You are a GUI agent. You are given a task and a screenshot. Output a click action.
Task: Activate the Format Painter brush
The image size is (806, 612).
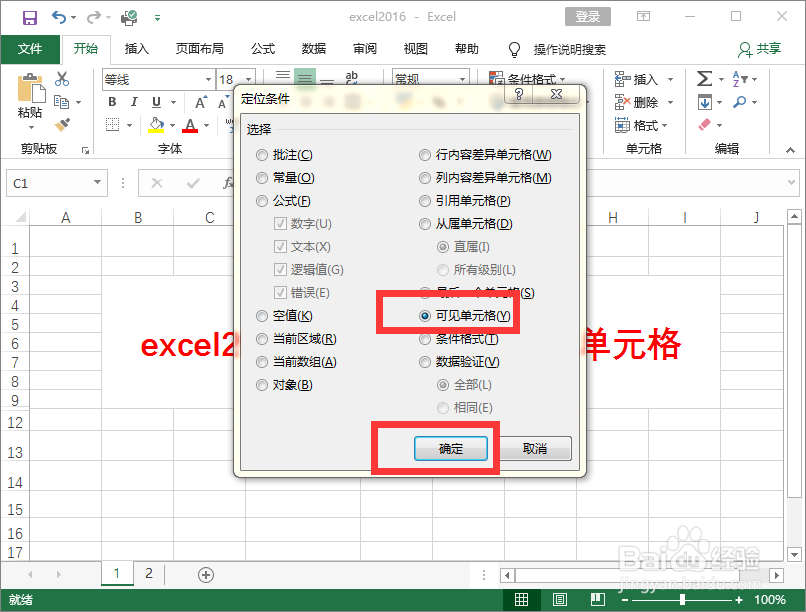coord(62,124)
